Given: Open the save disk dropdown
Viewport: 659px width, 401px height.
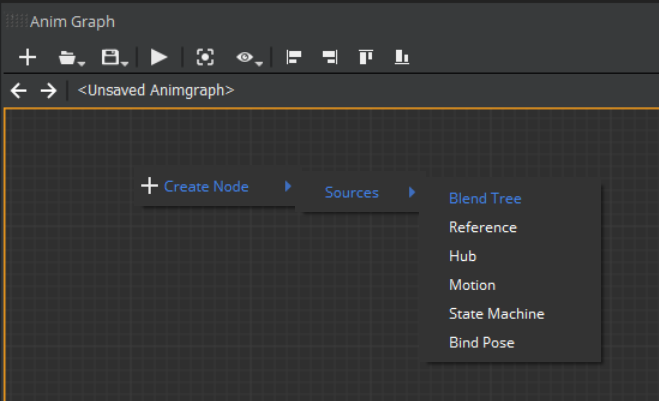Looking at the screenshot, I should (113, 58).
